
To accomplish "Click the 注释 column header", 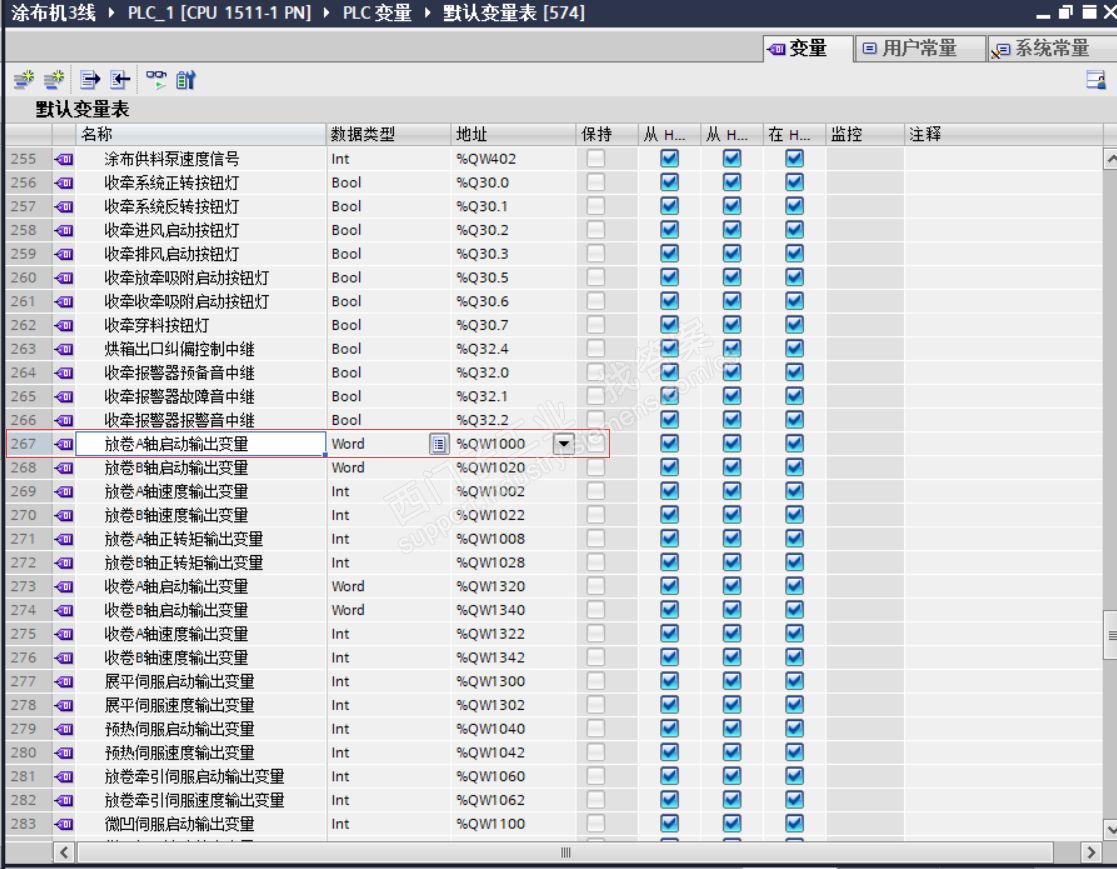I will [x=1003, y=134].
